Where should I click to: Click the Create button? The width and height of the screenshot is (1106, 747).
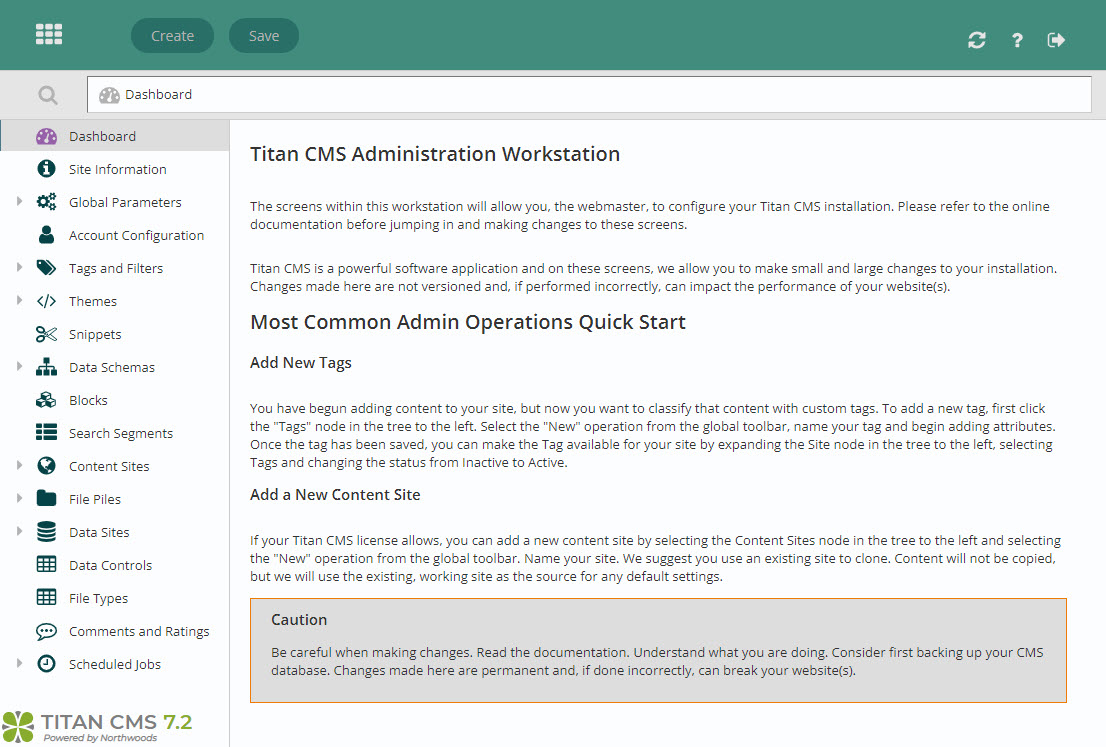coord(172,35)
